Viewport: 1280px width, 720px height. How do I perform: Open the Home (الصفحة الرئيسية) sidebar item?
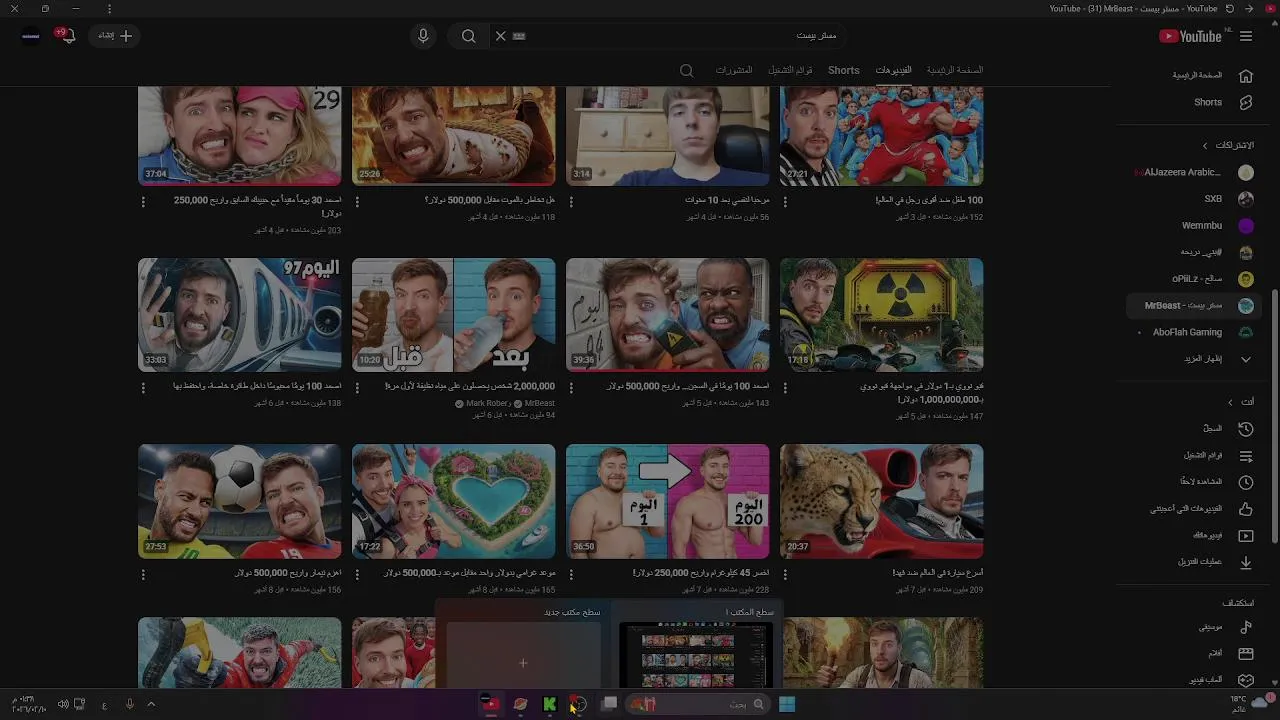1196,75
